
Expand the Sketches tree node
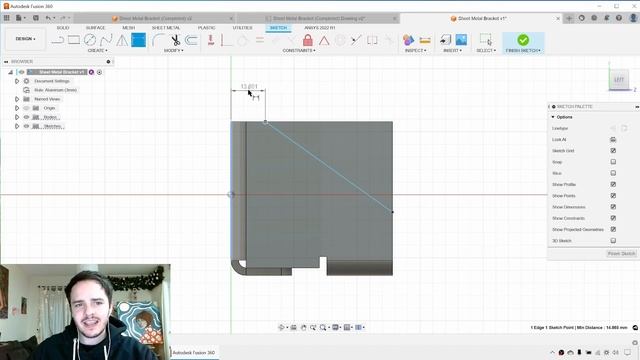[17, 126]
